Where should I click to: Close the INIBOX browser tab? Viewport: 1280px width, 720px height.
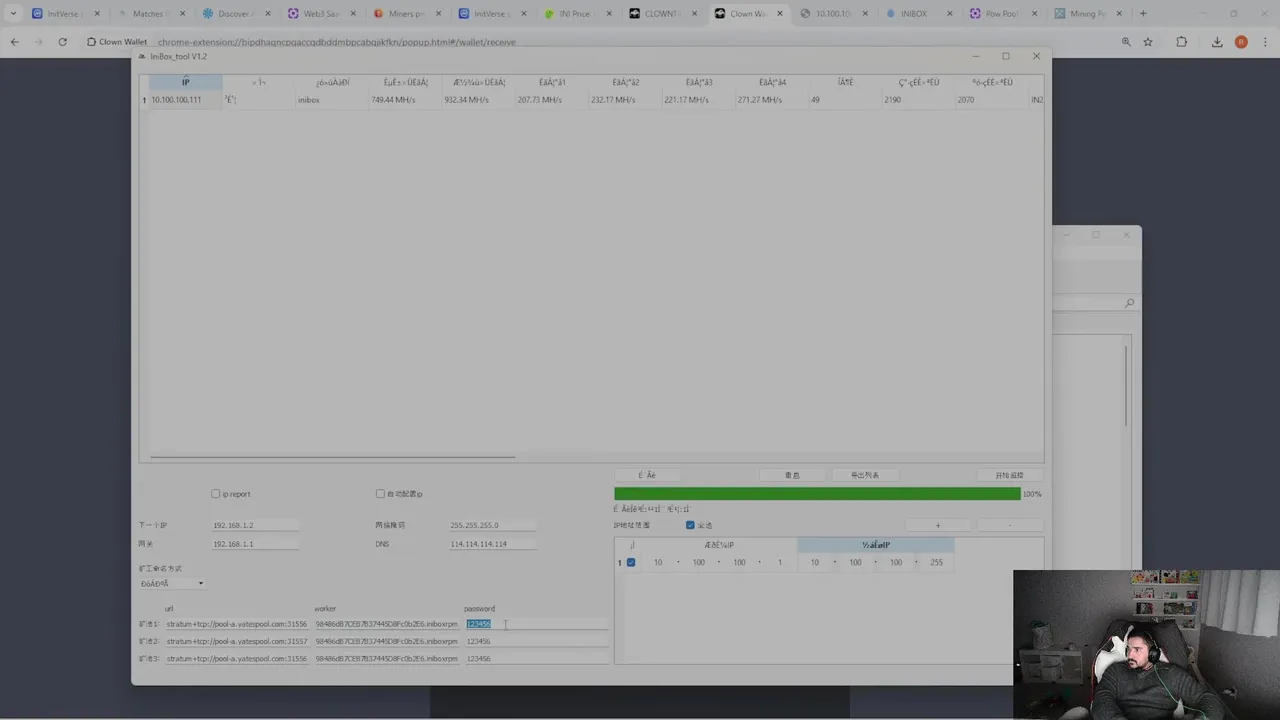(950, 14)
